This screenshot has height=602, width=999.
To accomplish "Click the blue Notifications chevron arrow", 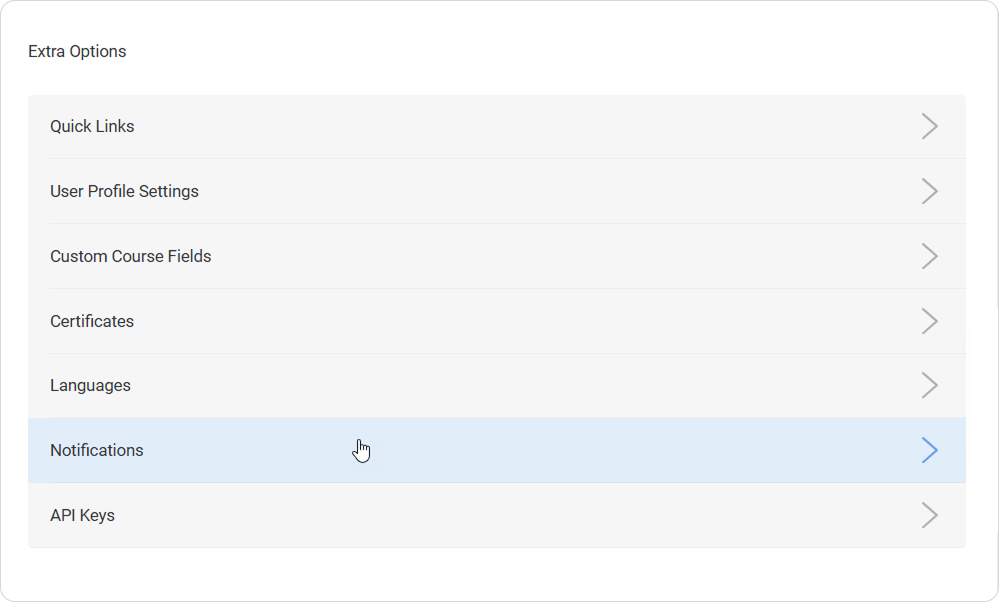I will pyautogui.click(x=929, y=450).
